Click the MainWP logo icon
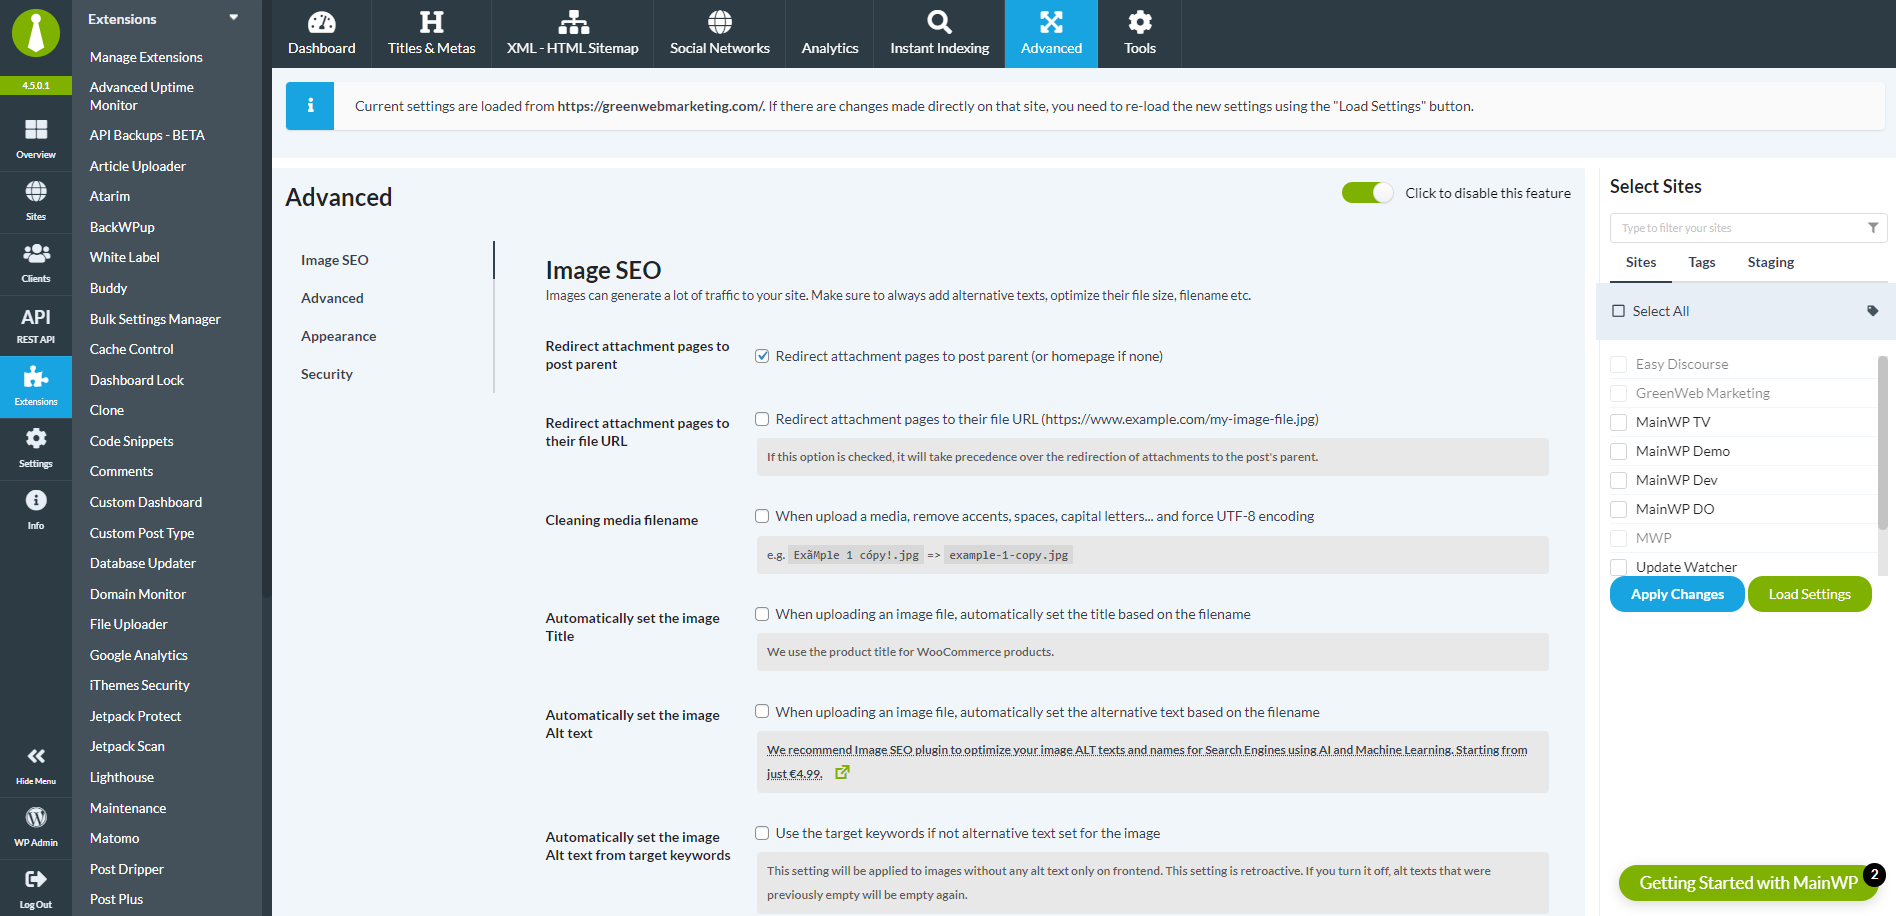This screenshot has width=1896, height=916. tap(36, 33)
